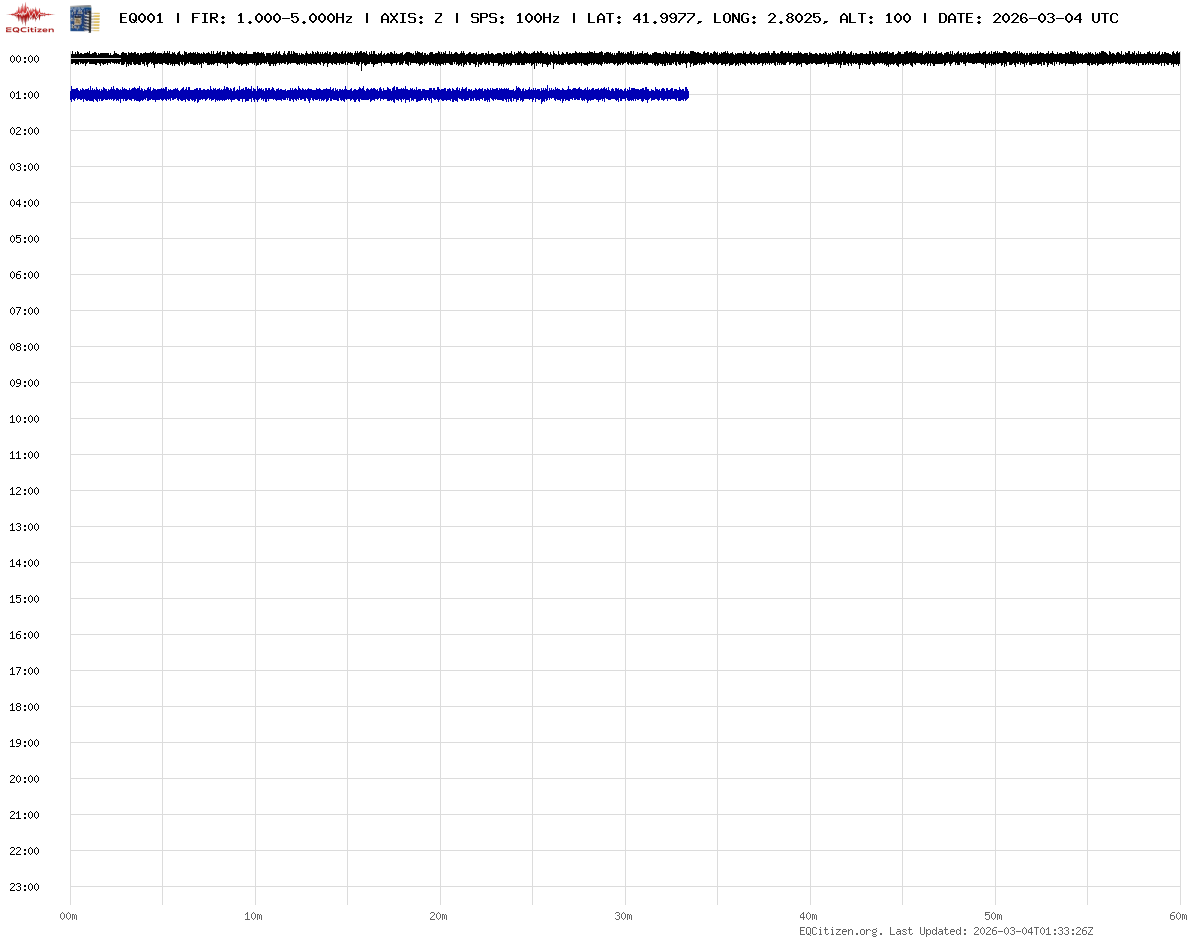Click the 00:00 hour row label
Viewport: 1200px width, 940px height.
[x=24, y=59]
